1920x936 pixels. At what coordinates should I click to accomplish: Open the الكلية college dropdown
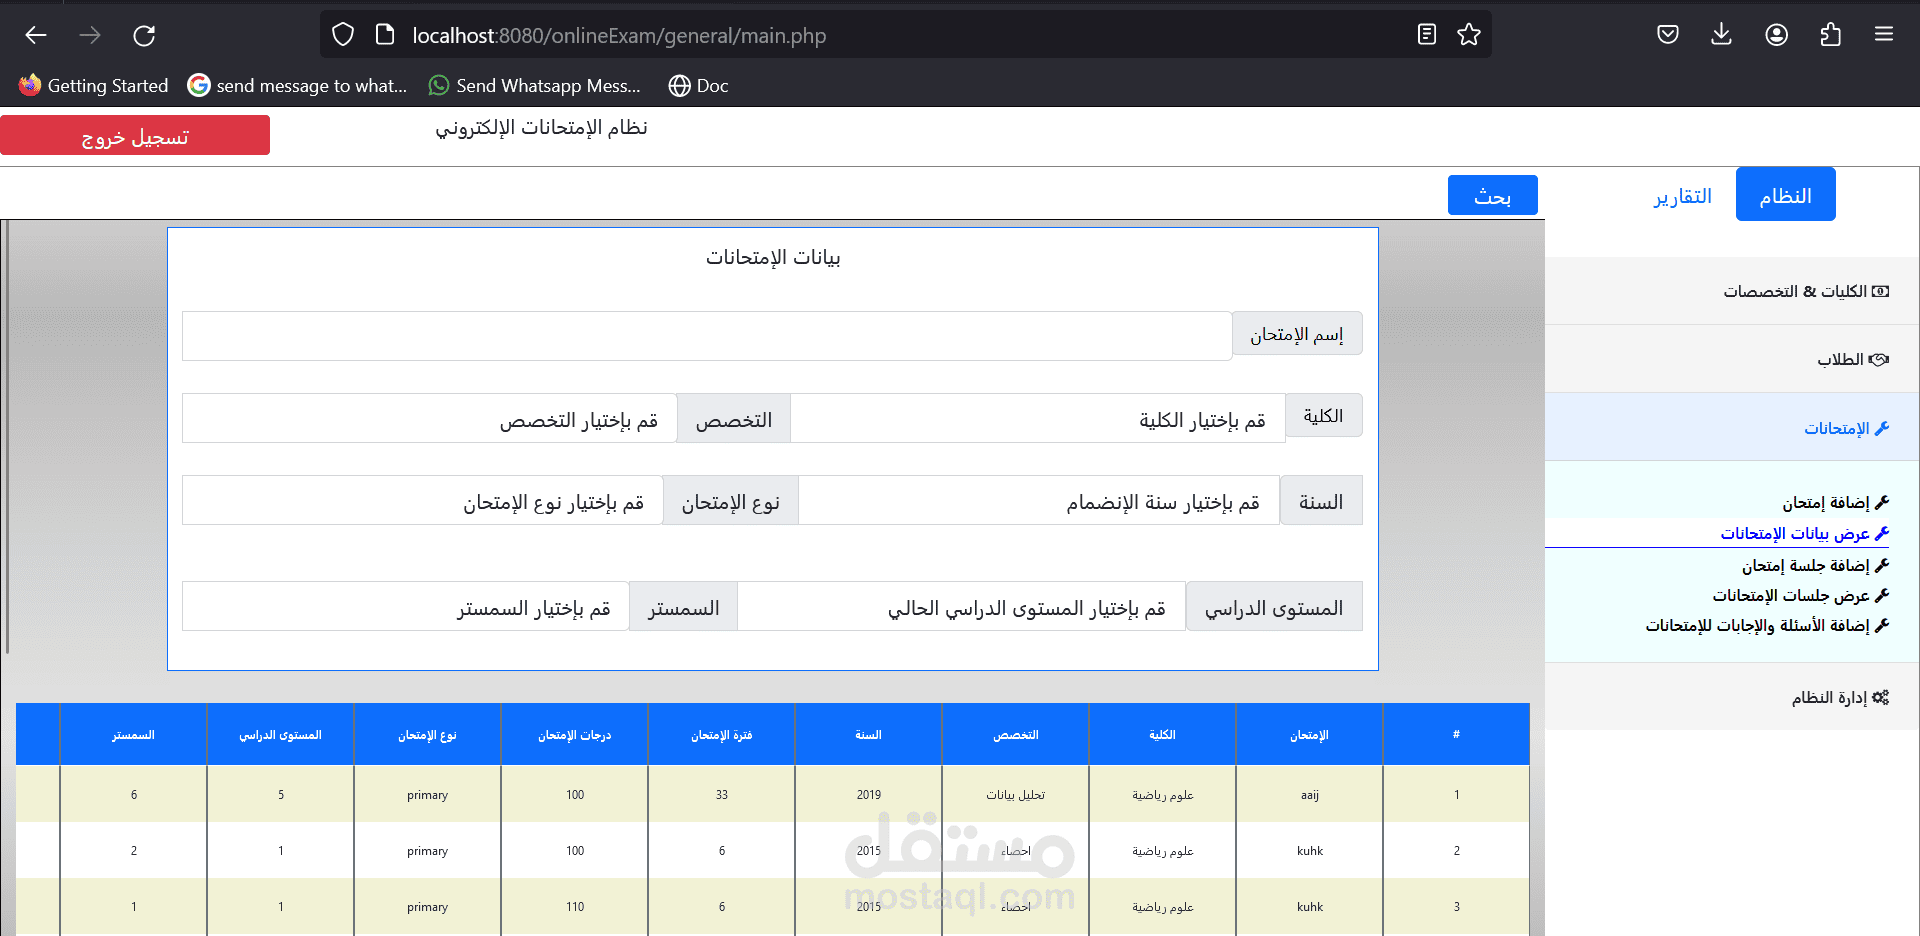(x=1037, y=418)
